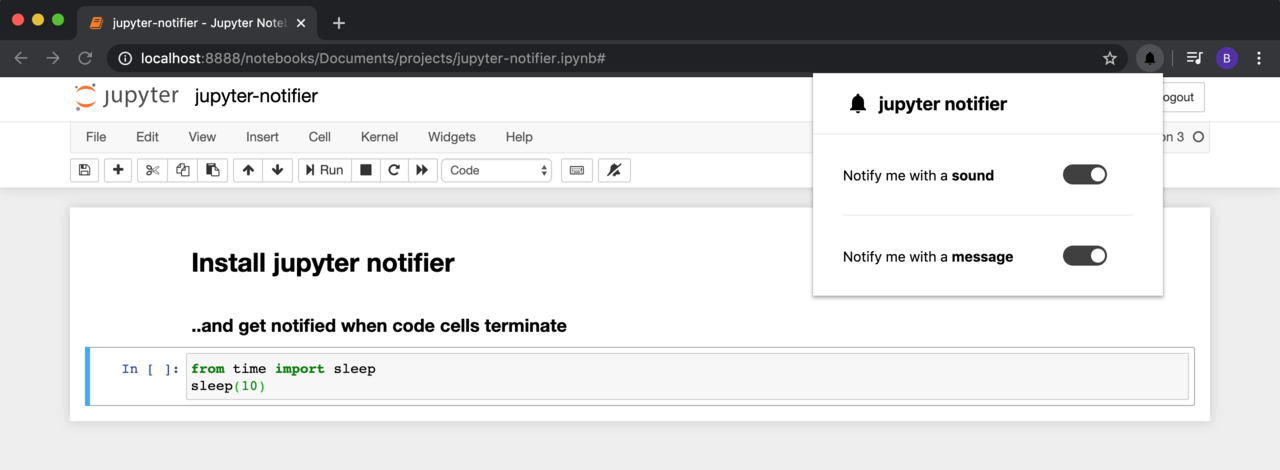This screenshot has height=470, width=1280.
Task: Open the Cell menu
Action: click(x=320, y=137)
